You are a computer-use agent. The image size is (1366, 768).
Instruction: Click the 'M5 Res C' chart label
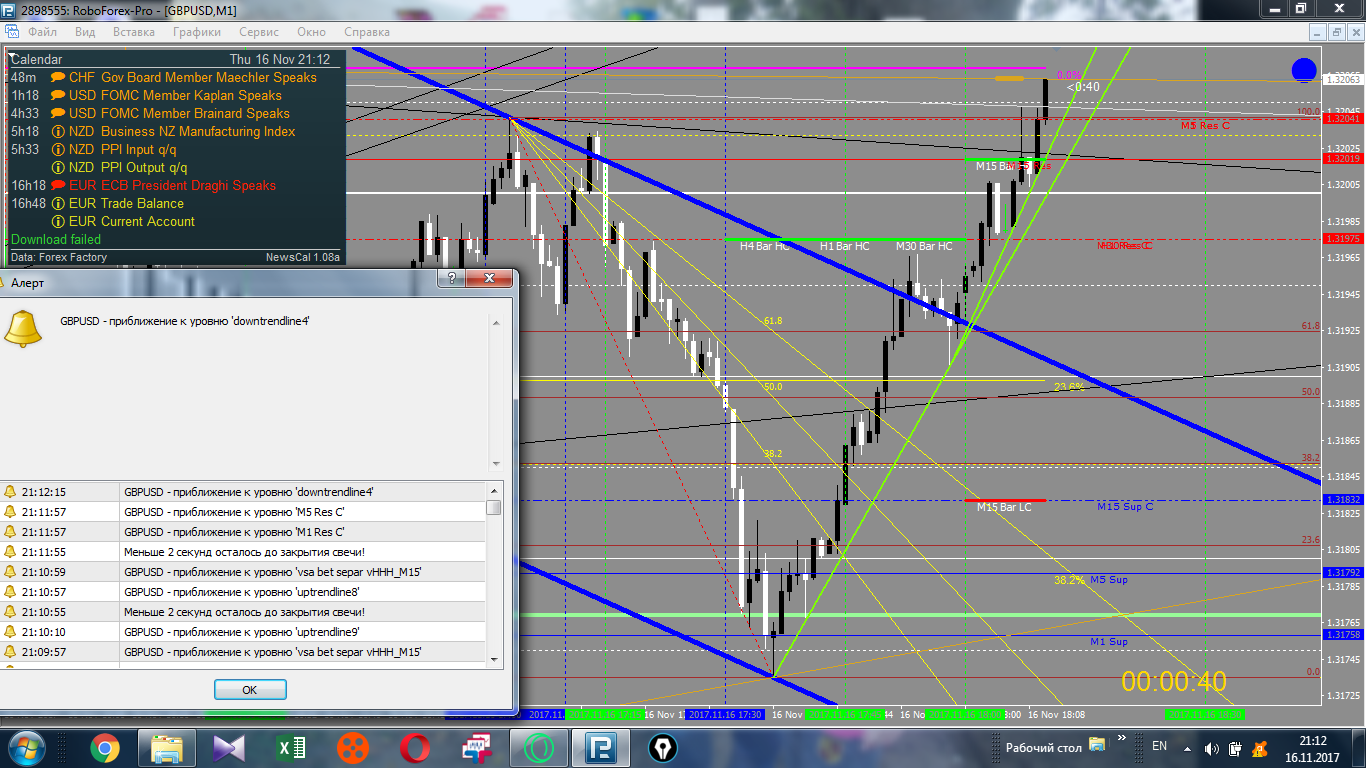point(1205,126)
